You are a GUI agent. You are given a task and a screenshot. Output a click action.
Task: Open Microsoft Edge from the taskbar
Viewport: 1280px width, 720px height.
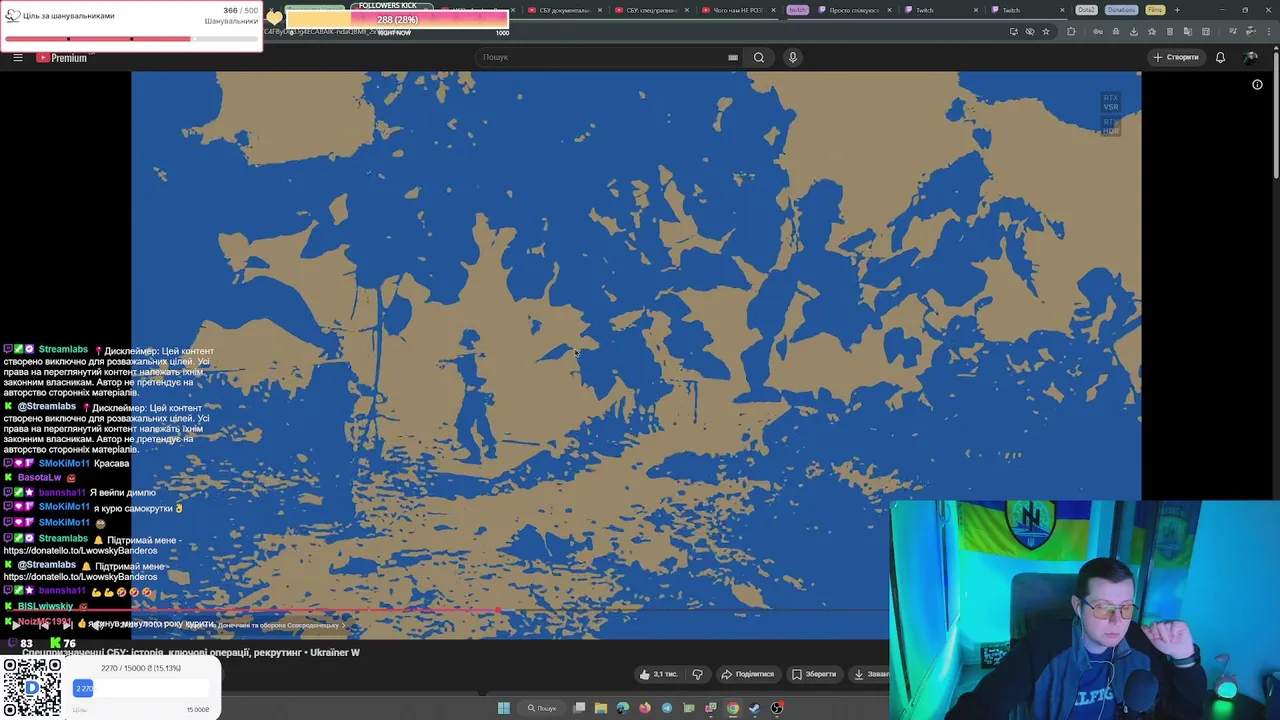pyautogui.click(x=623, y=708)
